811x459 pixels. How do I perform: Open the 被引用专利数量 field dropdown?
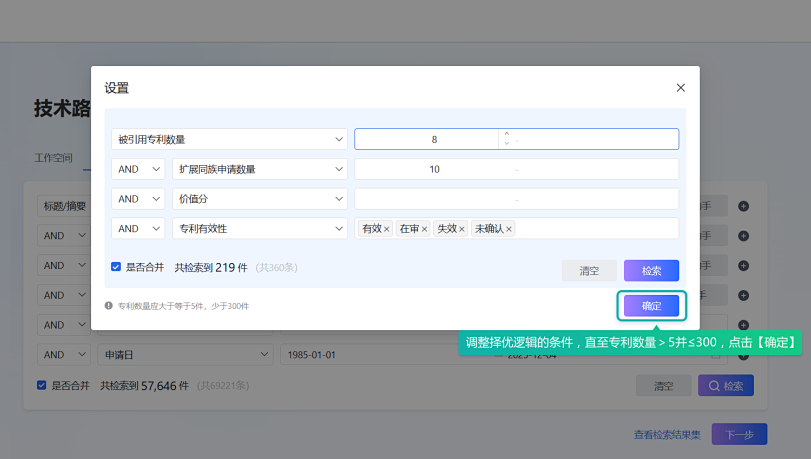(229, 139)
